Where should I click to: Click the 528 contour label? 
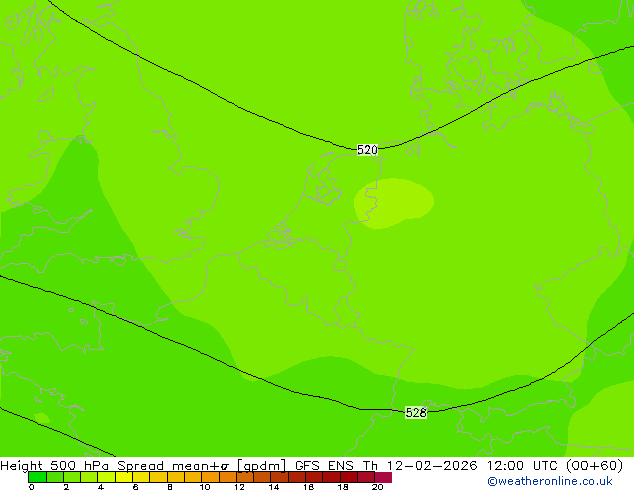click(416, 412)
